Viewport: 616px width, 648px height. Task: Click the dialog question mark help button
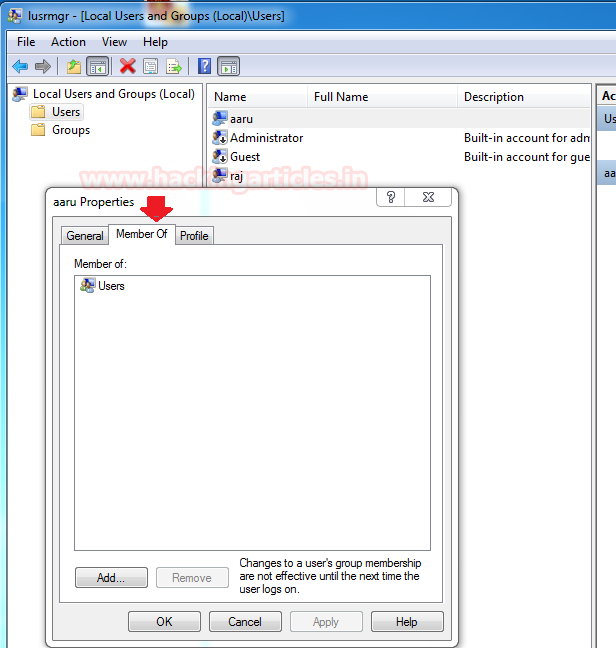[391, 197]
